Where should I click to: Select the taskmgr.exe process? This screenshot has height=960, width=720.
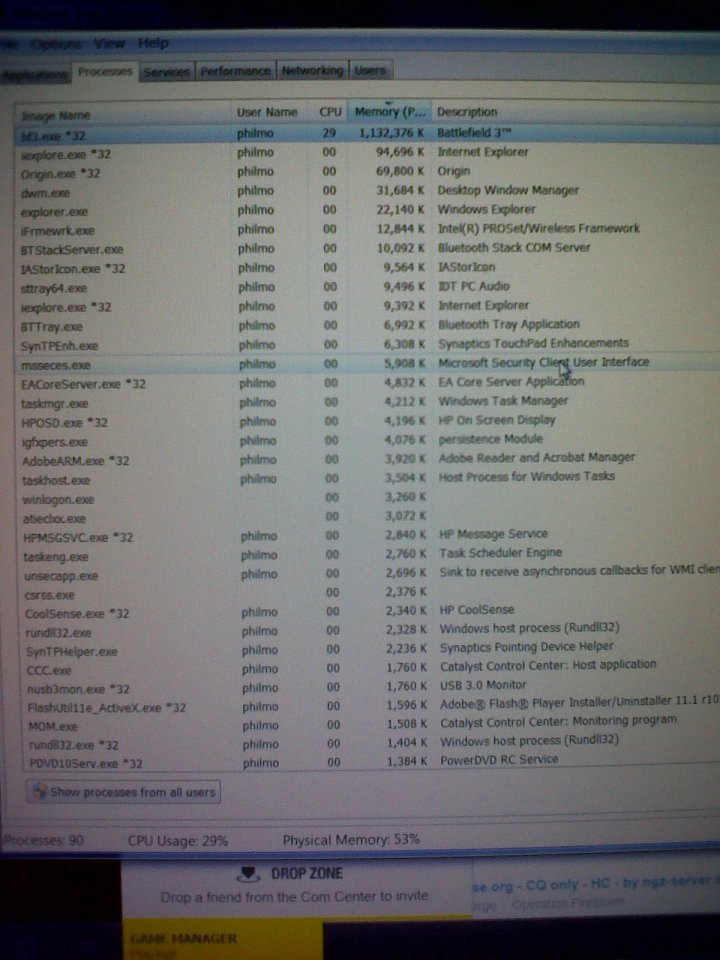(x=54, y=404)
